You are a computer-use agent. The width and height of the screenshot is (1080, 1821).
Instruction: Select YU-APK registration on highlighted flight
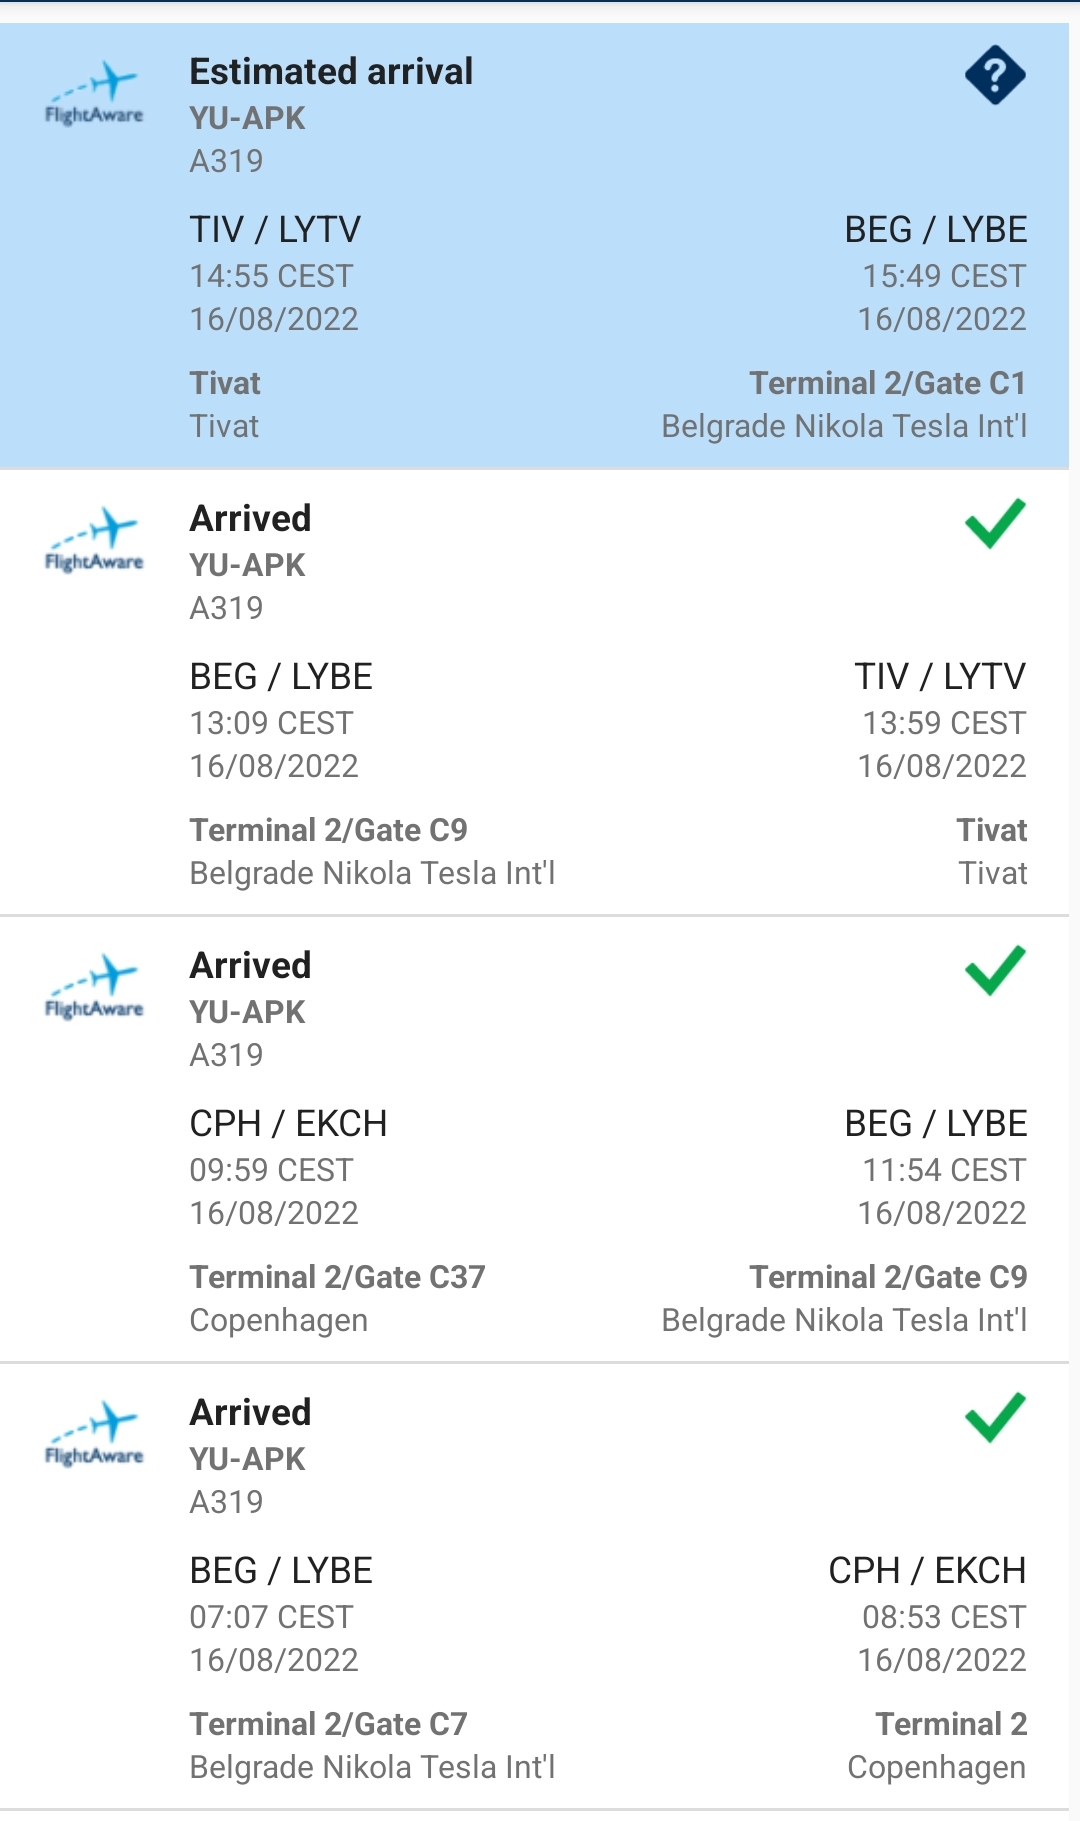coord(247,118)
